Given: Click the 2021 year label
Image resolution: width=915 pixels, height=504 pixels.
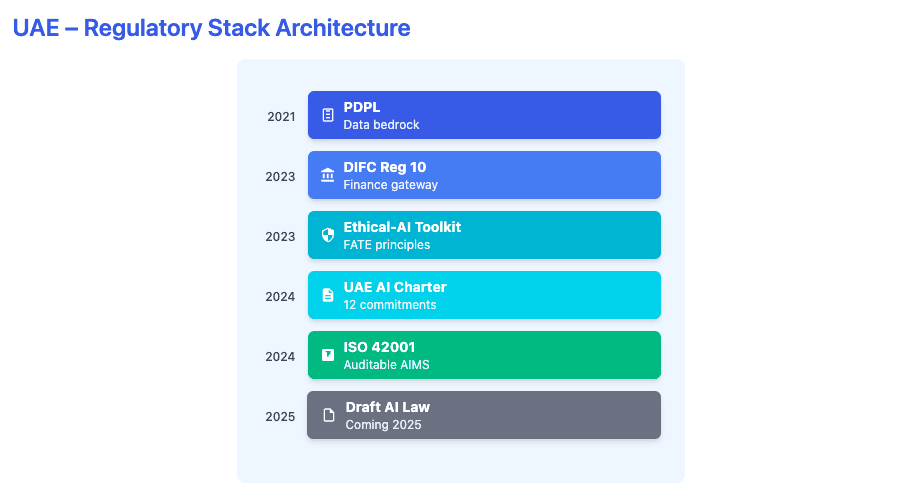Looking at the screenshot, I should (x=281, y=117).
